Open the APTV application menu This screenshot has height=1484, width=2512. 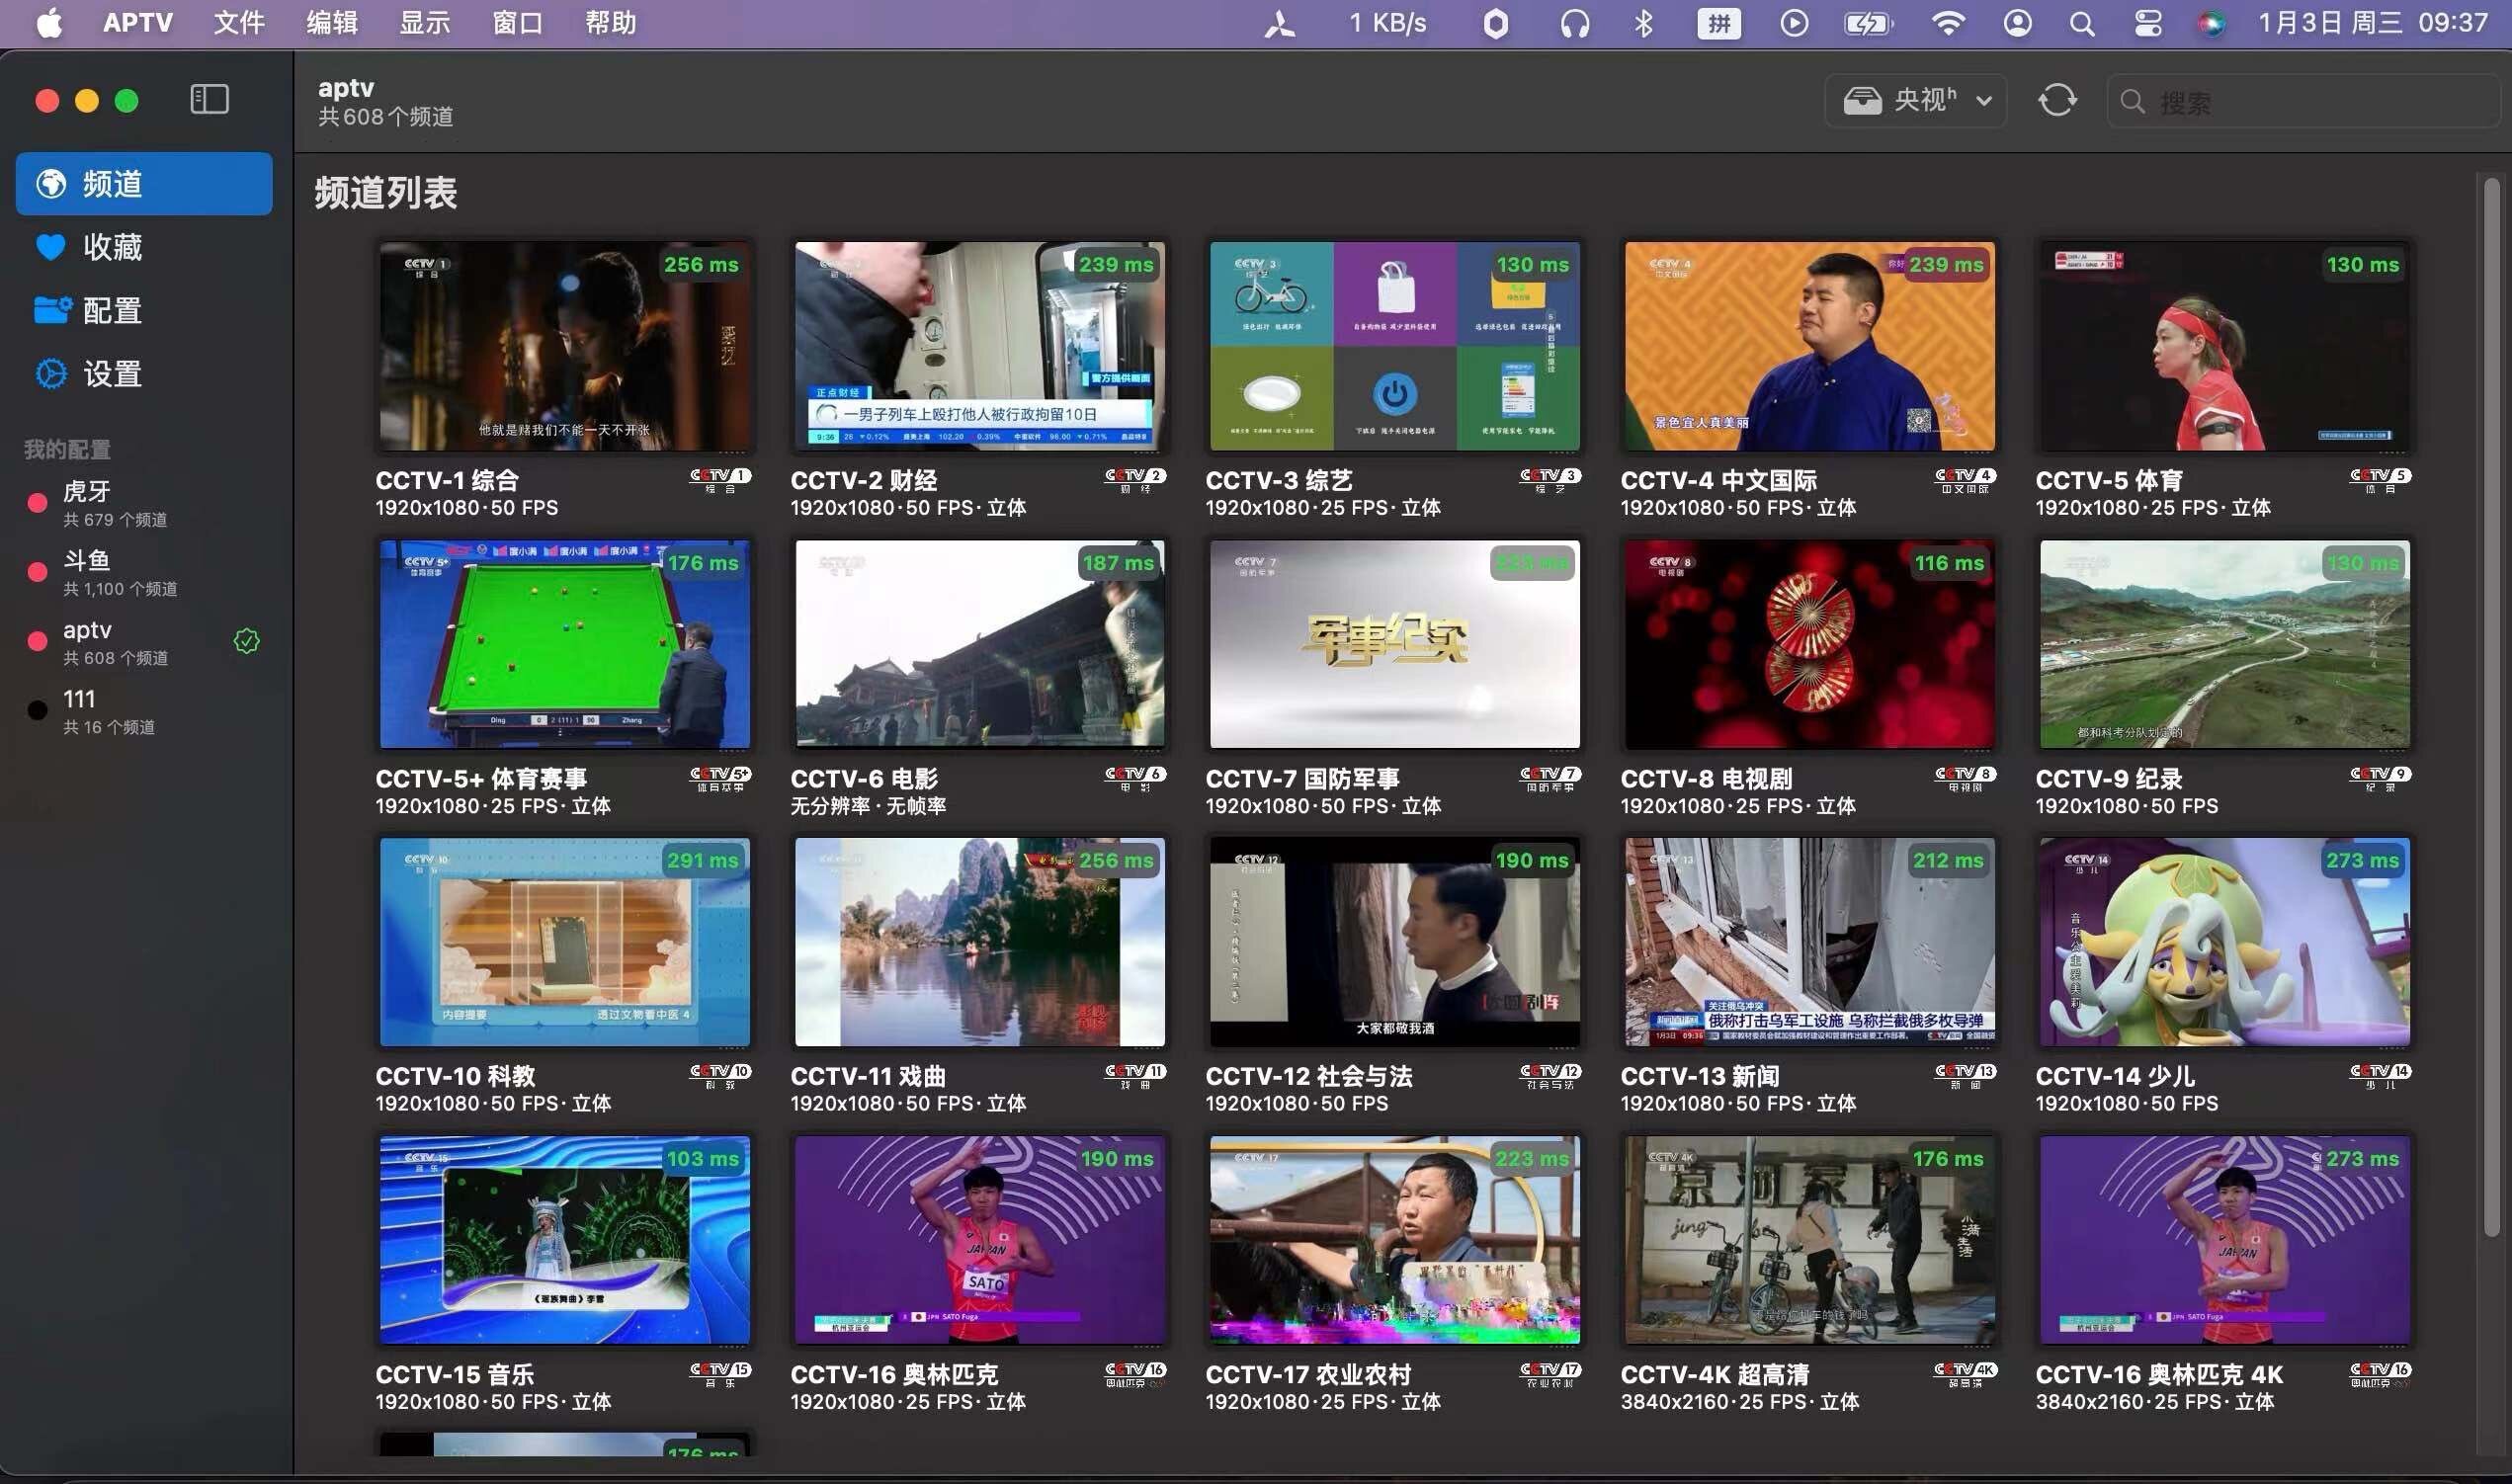coord(138,23)
